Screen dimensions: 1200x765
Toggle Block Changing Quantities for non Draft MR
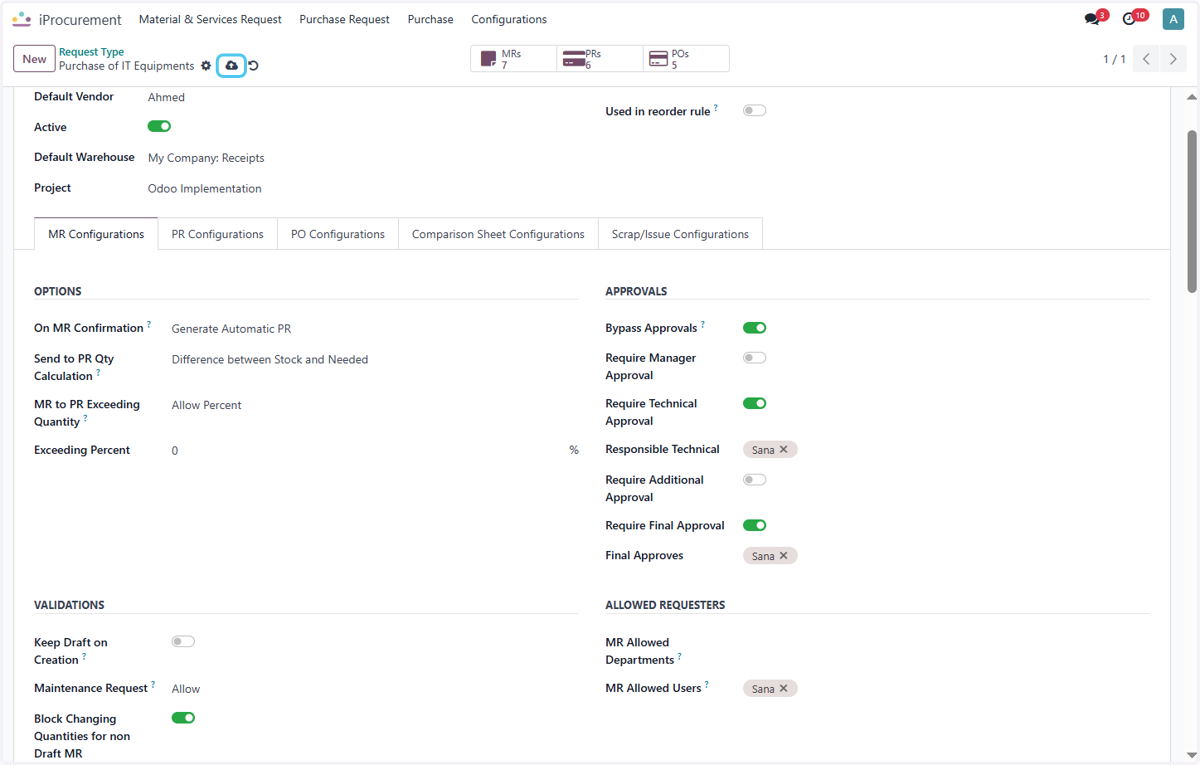click(183, 718)
